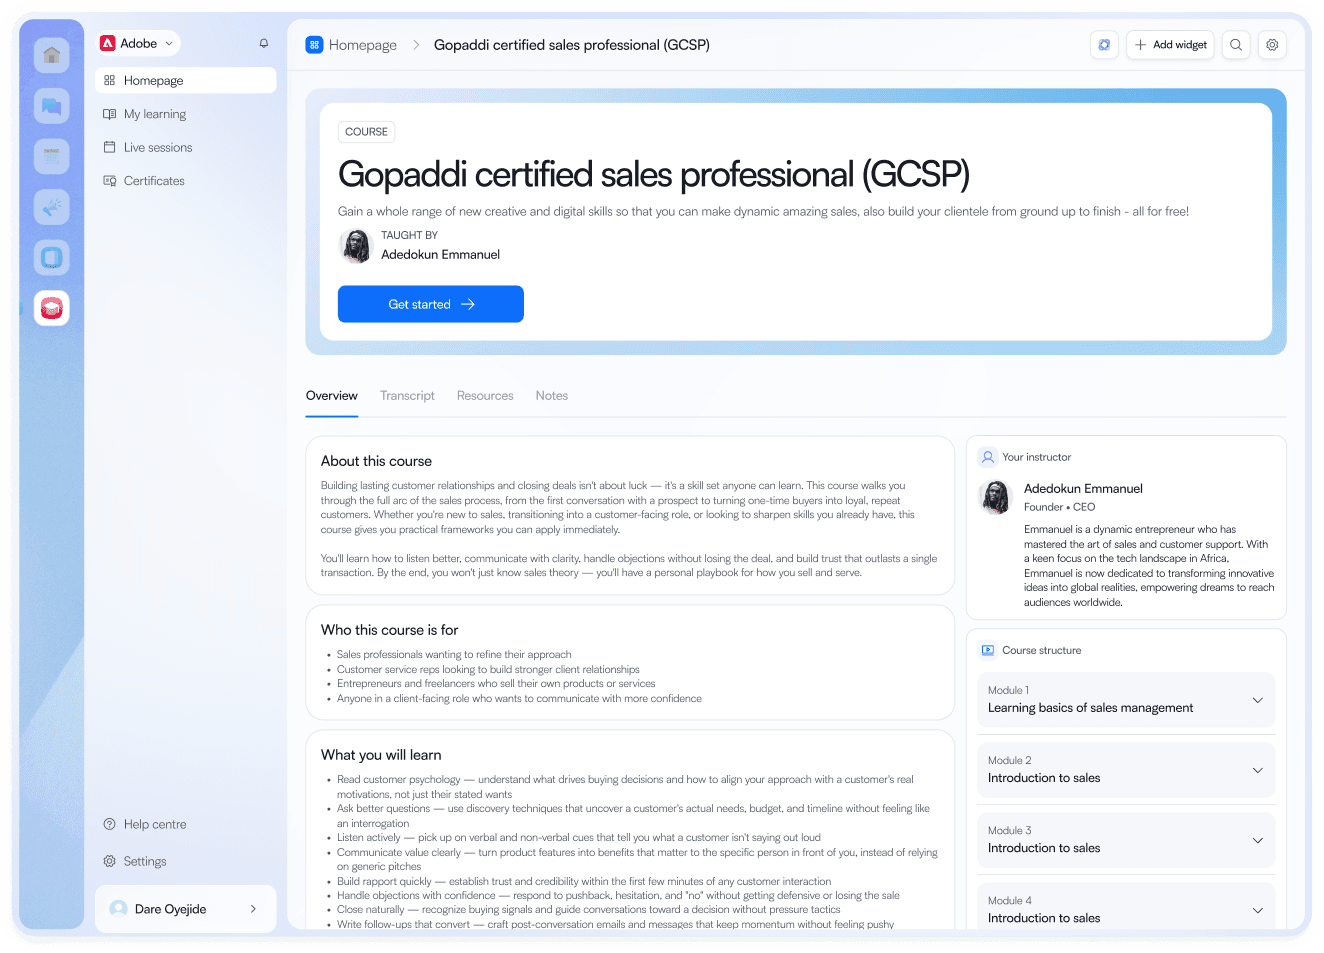
Task: Go to Homepage in sidebar
Action: point(186,80)
